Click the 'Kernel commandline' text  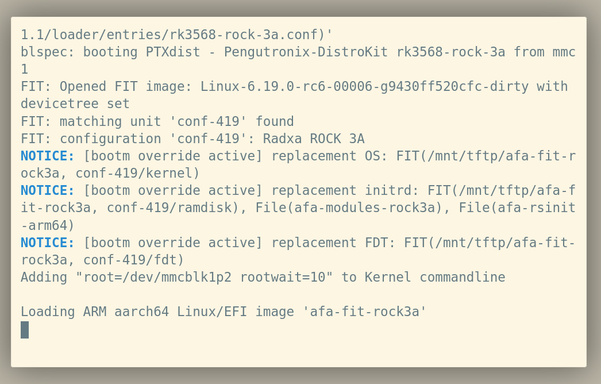tap(435, 277)
